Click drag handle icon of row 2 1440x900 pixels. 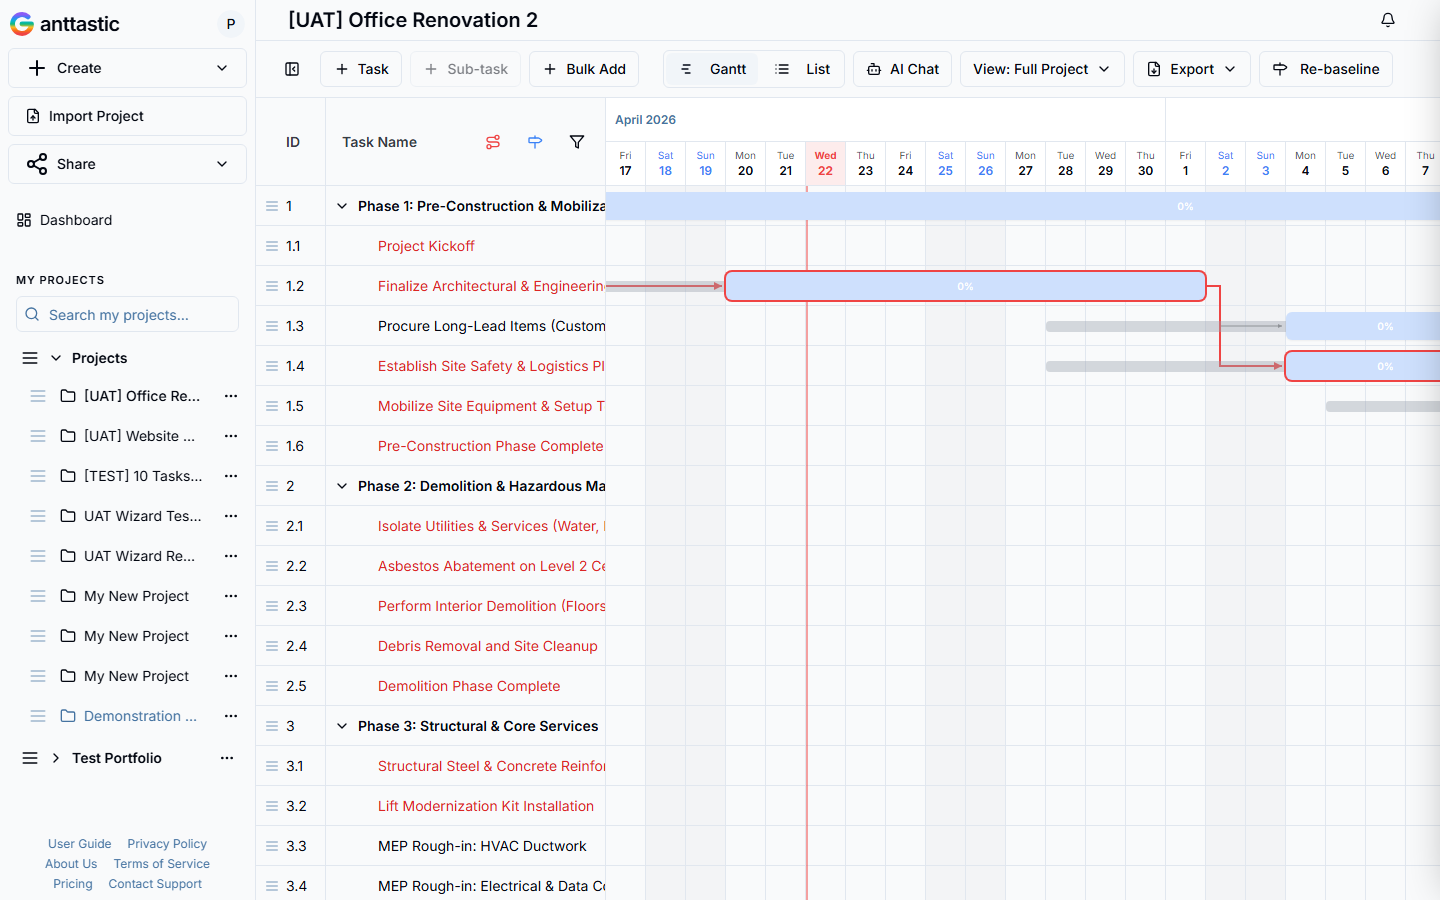click(272, 486)
